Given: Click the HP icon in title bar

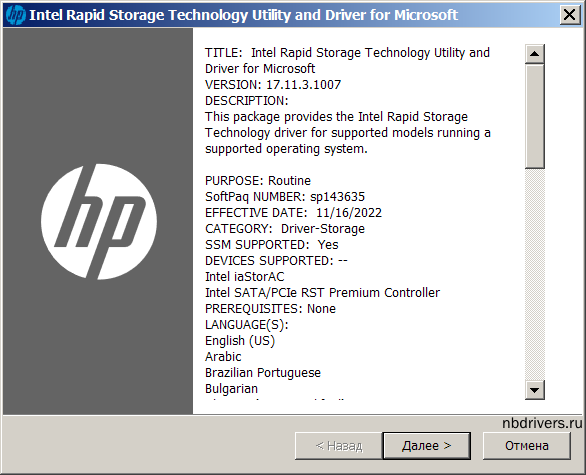Looking at the screenshot, I should (15, 15).
